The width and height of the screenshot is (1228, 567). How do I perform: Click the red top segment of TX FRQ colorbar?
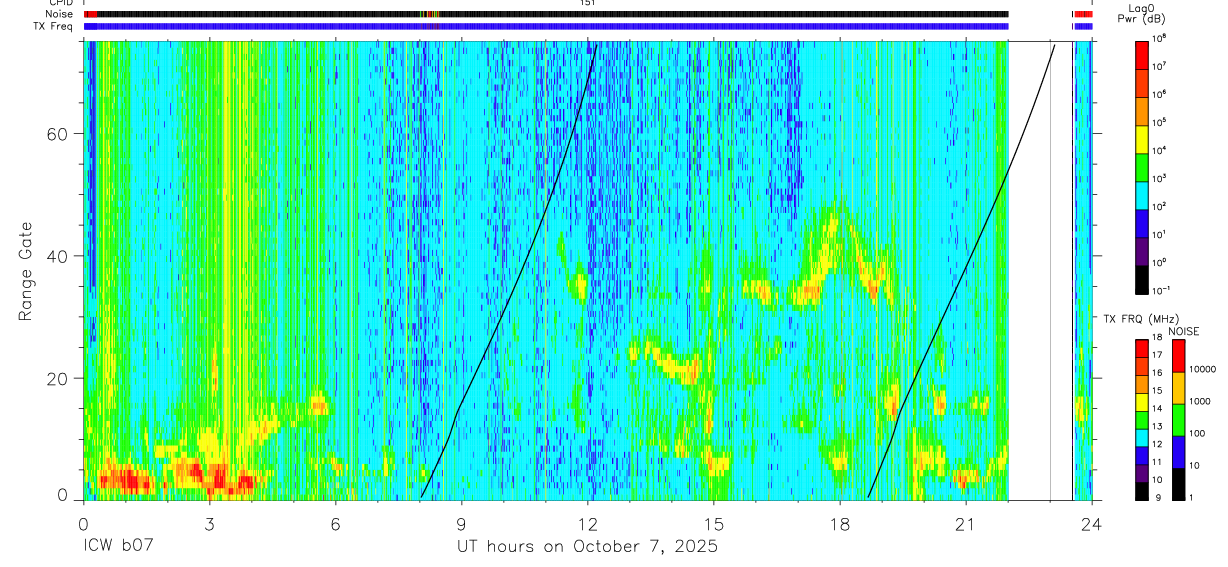coord(1142,347)
